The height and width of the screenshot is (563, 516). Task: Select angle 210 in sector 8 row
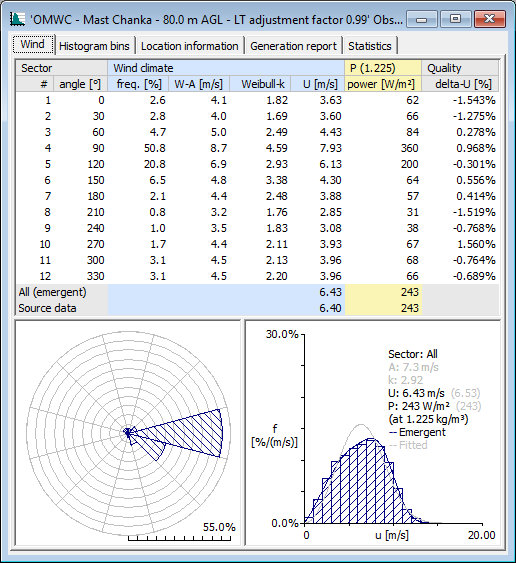point(96,212)
